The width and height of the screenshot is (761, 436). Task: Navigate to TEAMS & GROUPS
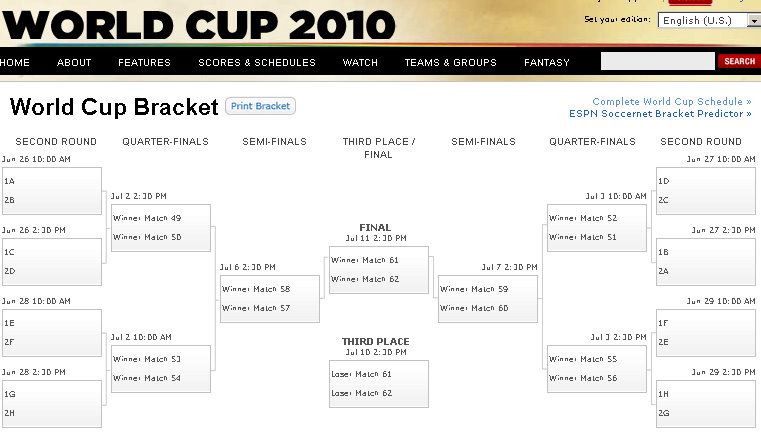[x=450, y=63]
